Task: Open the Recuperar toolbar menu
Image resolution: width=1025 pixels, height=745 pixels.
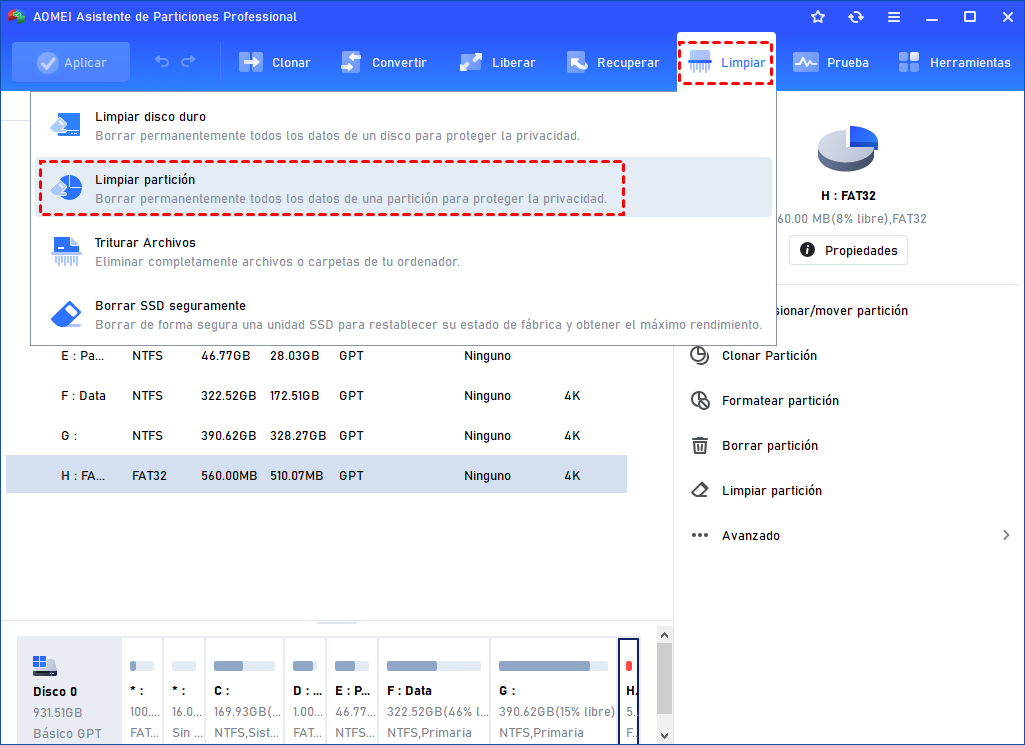Action: (613, 62)
